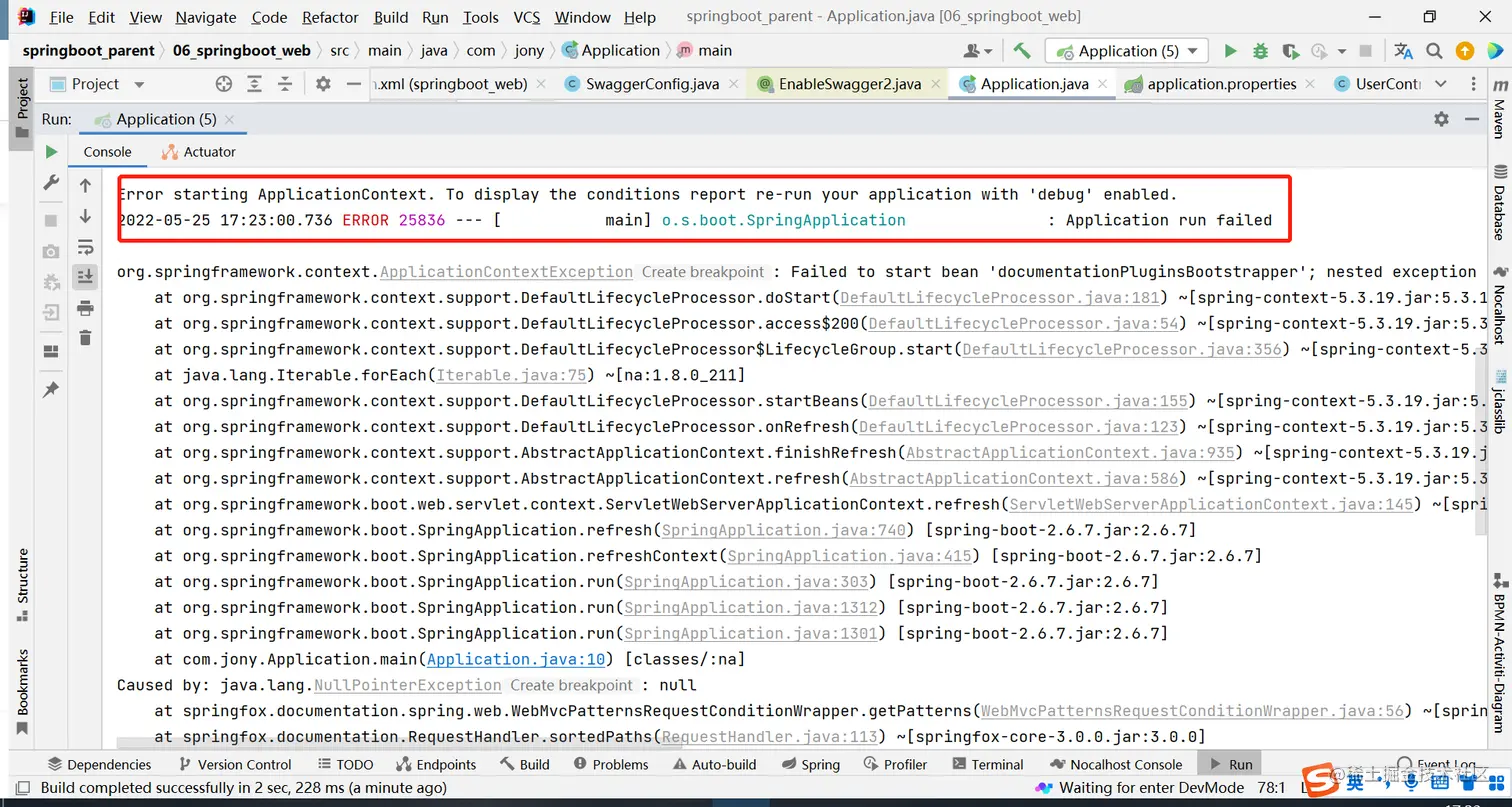Click the stop square in Run panel sidebar

coord(51,220)
